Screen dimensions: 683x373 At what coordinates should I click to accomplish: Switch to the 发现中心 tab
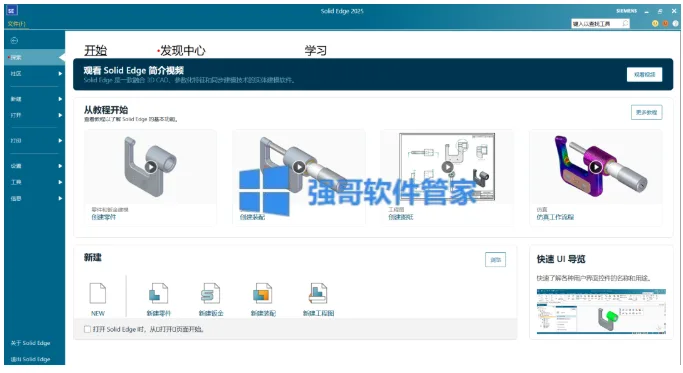tap(183, 51)
